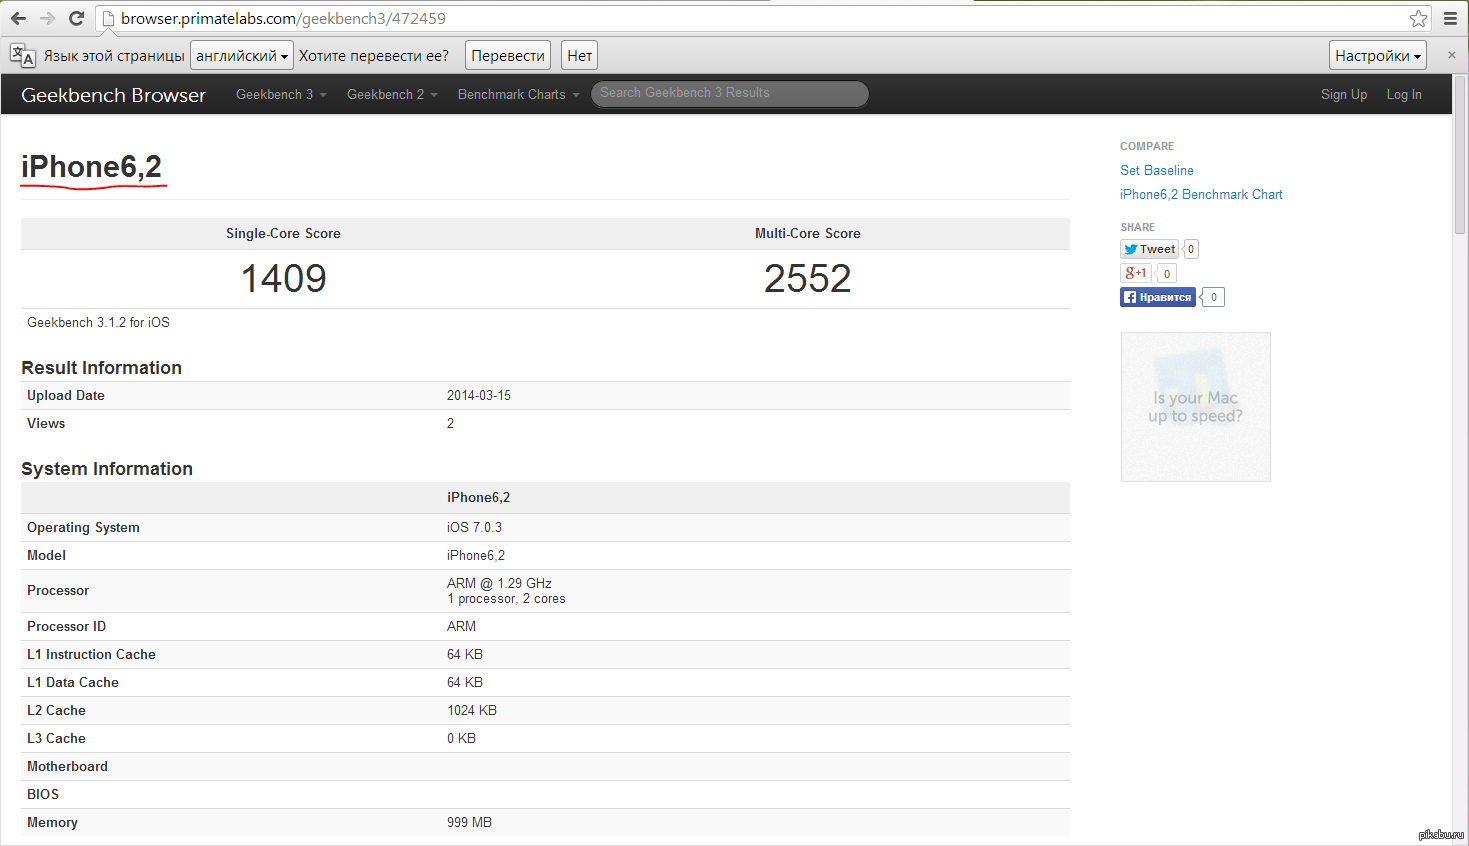Click the Перевести button
The image size is (1469, 846).
click(x=508, y=56)
